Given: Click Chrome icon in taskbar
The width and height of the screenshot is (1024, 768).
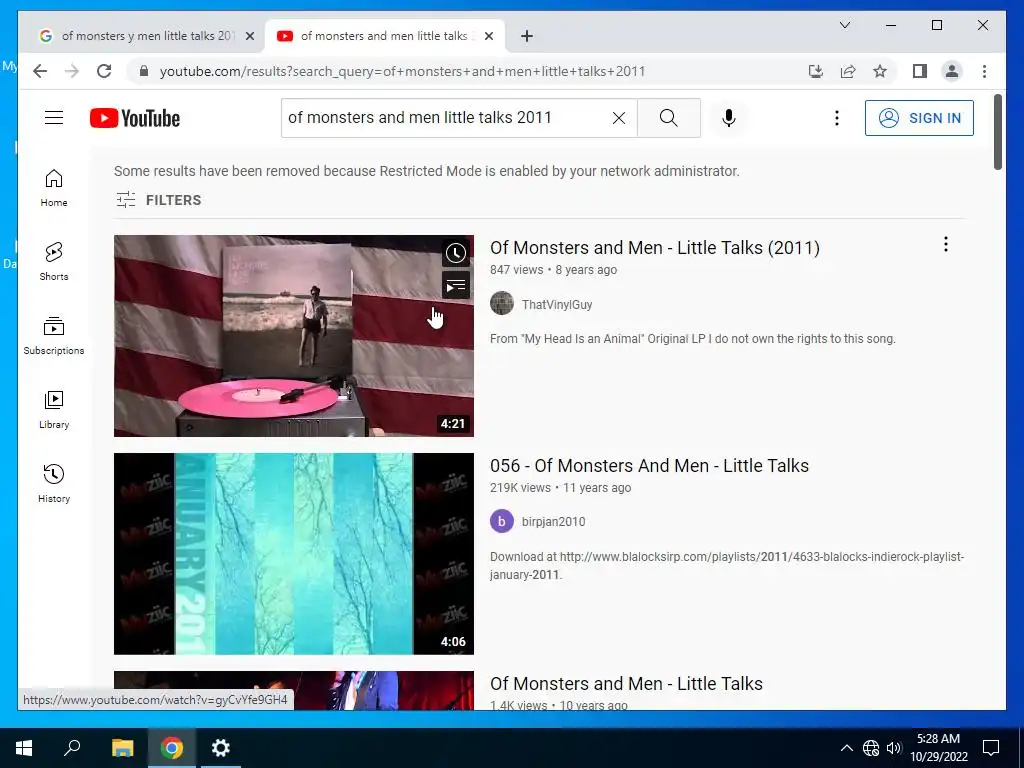Looking at the screenshot, I should pos(172,748).
